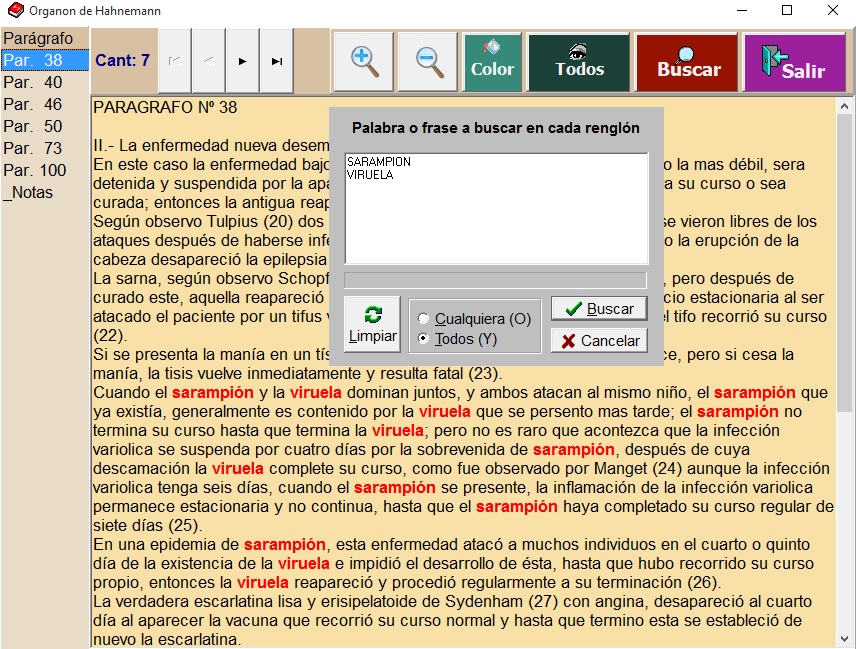Click the Organon de Hahnemann book icon

(15, 10)
